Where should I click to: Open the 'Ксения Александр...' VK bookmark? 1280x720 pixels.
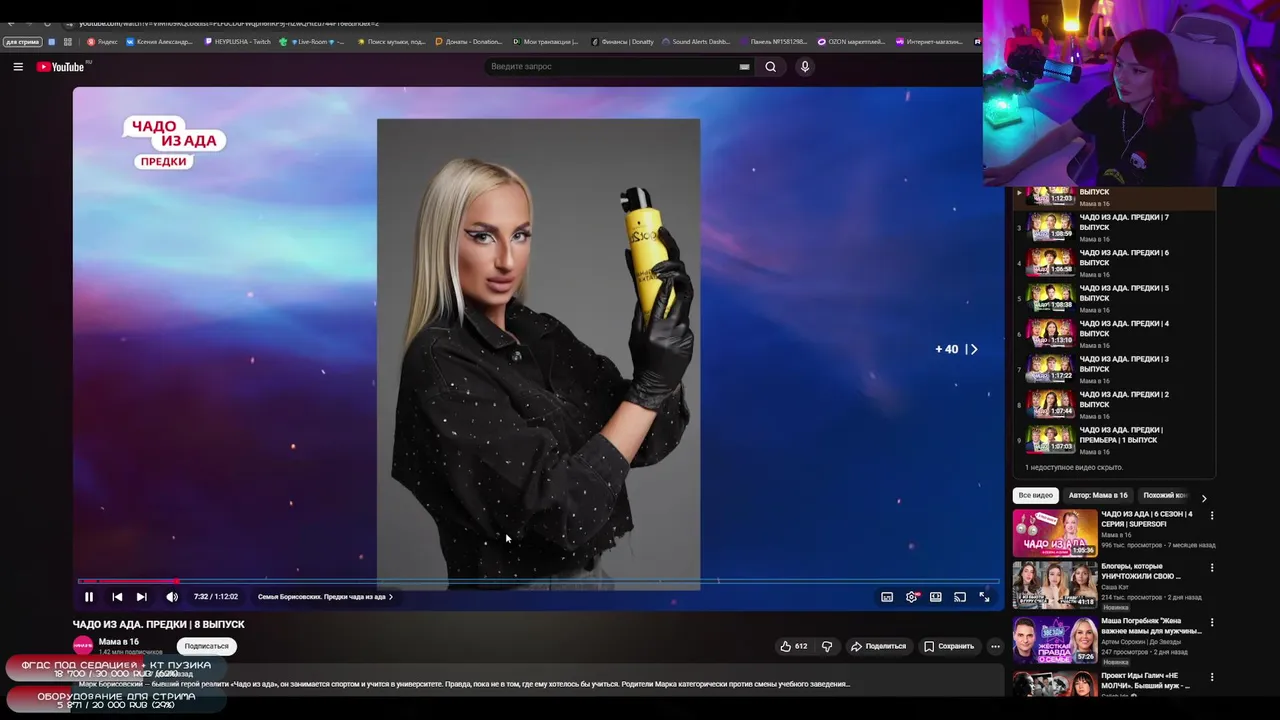(x=160, y=42)
